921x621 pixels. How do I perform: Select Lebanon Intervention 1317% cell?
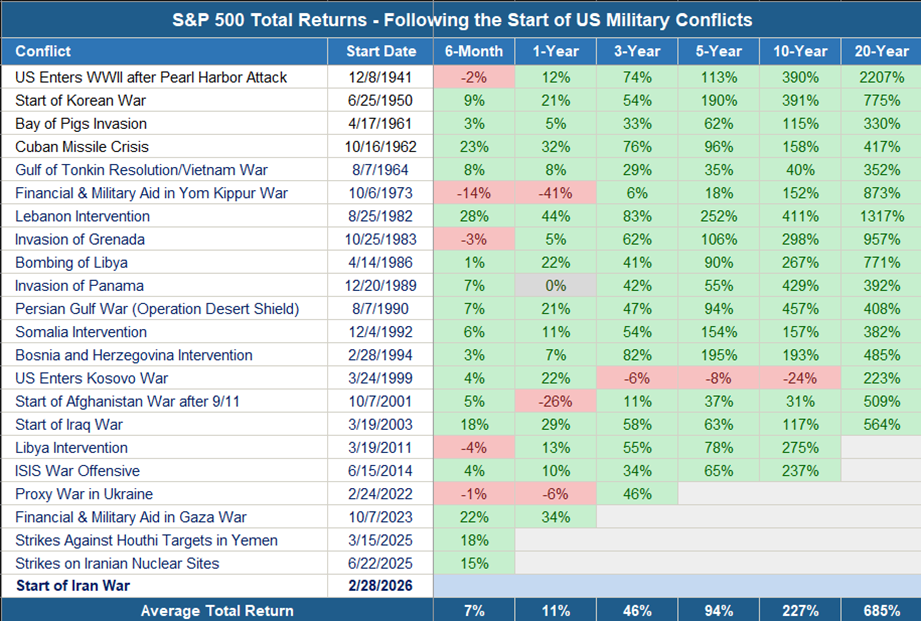click(x=880, y=216)
